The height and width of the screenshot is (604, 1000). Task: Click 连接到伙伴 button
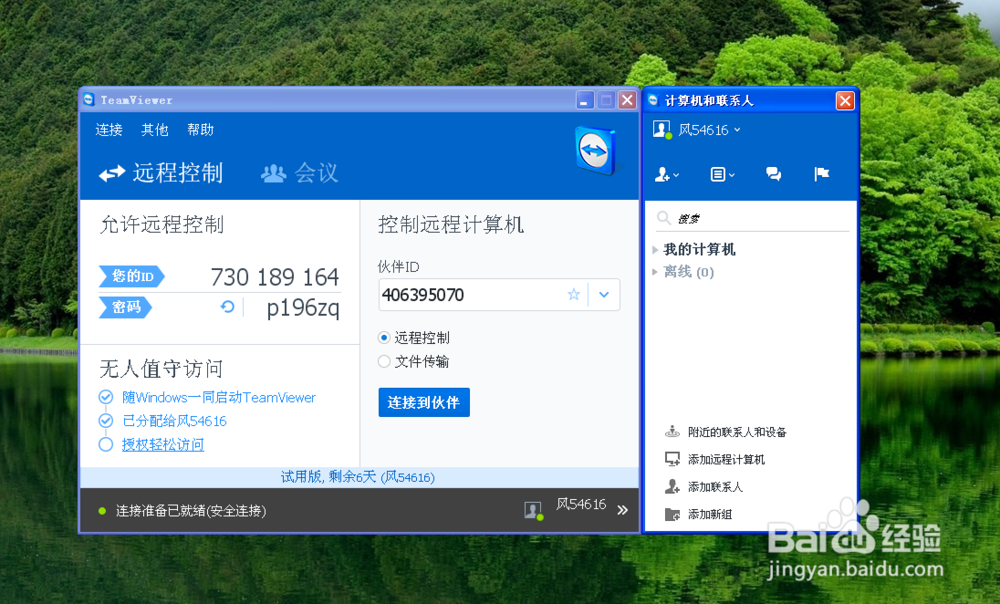point(424,402)
